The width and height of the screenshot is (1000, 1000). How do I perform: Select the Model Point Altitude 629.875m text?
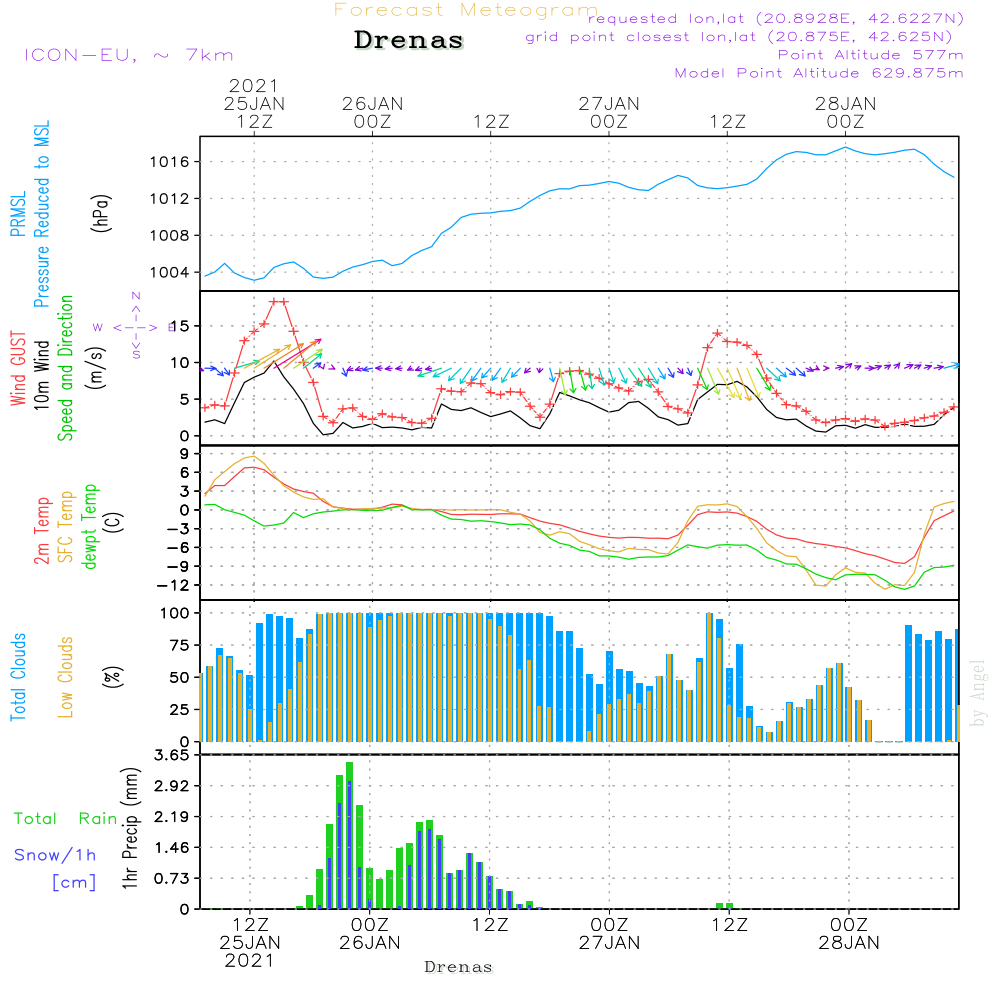[819, 73]
